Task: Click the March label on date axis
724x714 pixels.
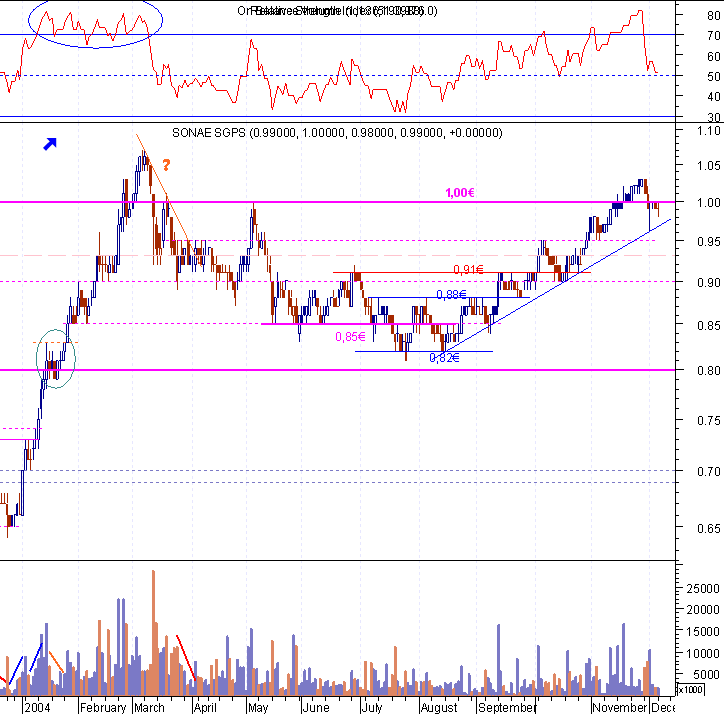Action: 149,708
